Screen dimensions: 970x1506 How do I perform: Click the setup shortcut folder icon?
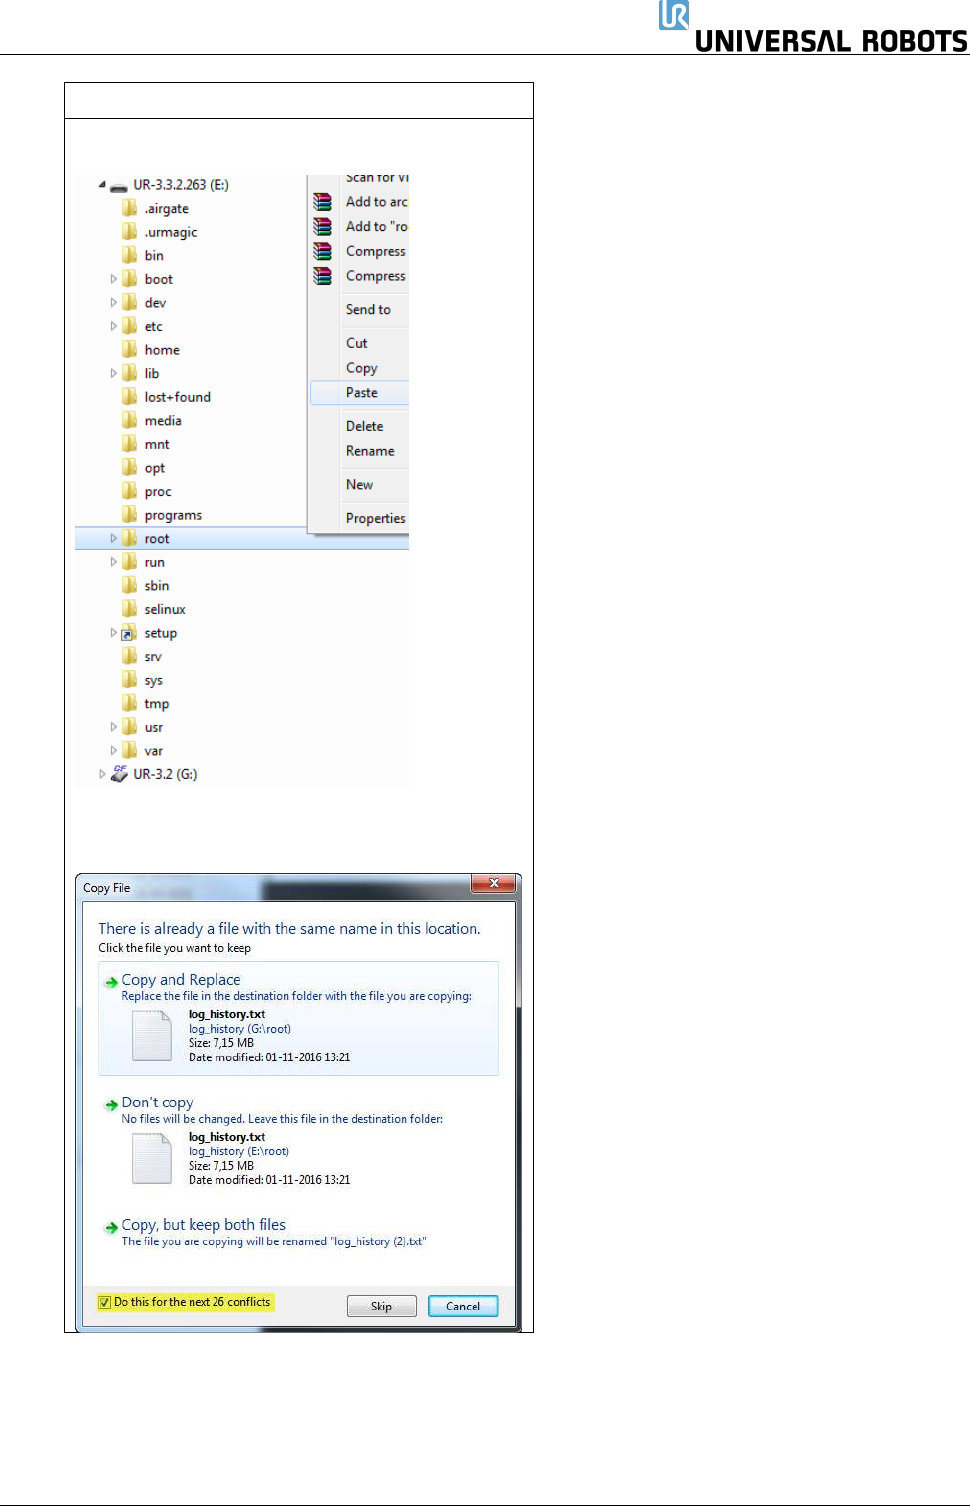point(130,632)
